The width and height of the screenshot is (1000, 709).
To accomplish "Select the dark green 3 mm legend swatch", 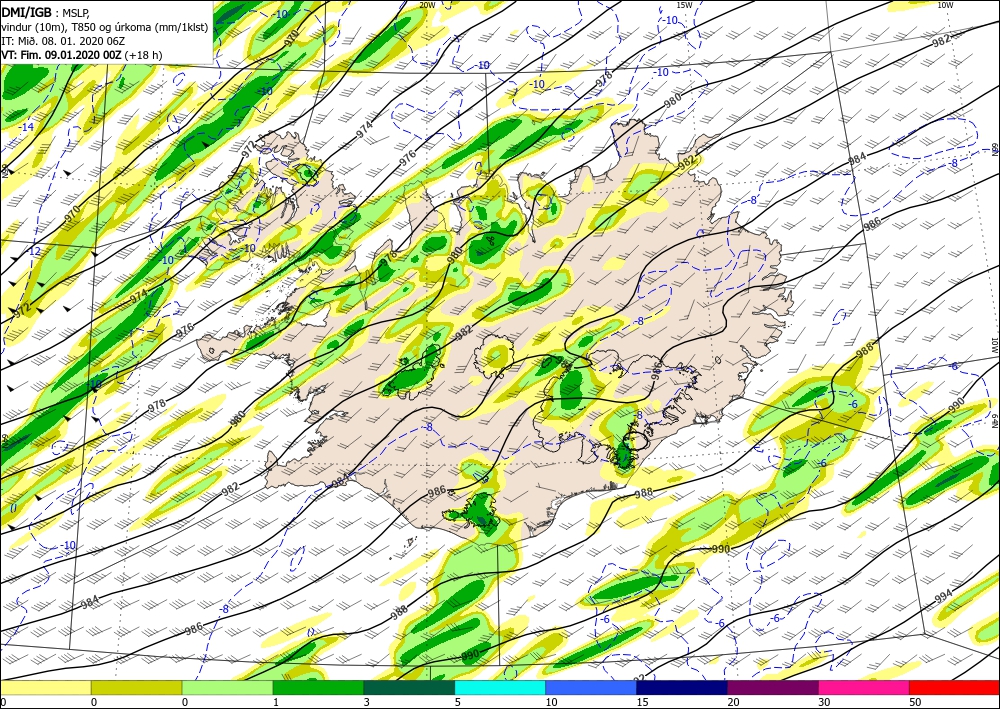I will 409,687.
